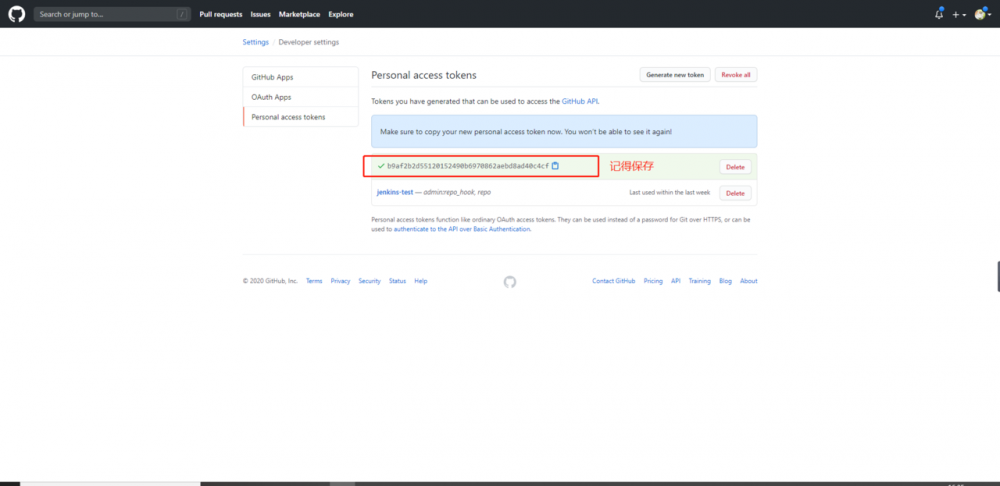Delete the jenkins-test token
This screenshot has width=1000, height=486.
coord(735,193)
